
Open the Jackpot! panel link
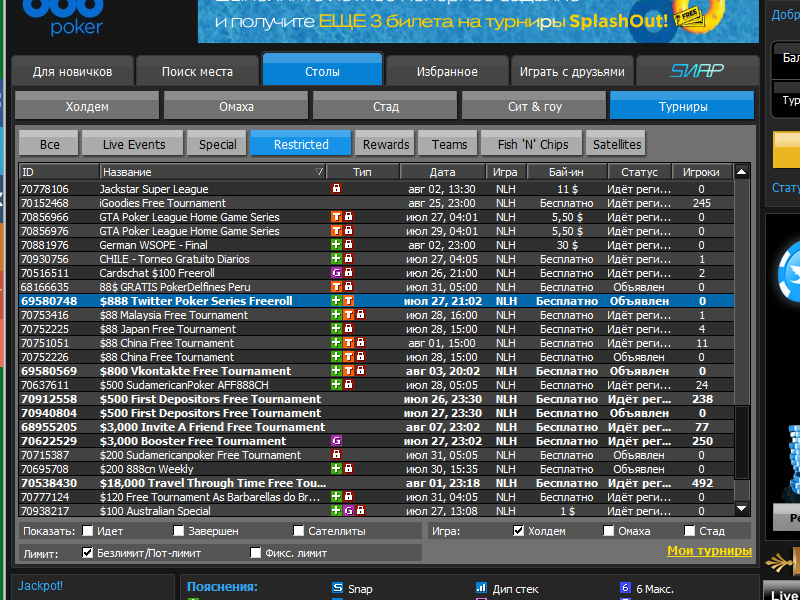click(40, 586)
